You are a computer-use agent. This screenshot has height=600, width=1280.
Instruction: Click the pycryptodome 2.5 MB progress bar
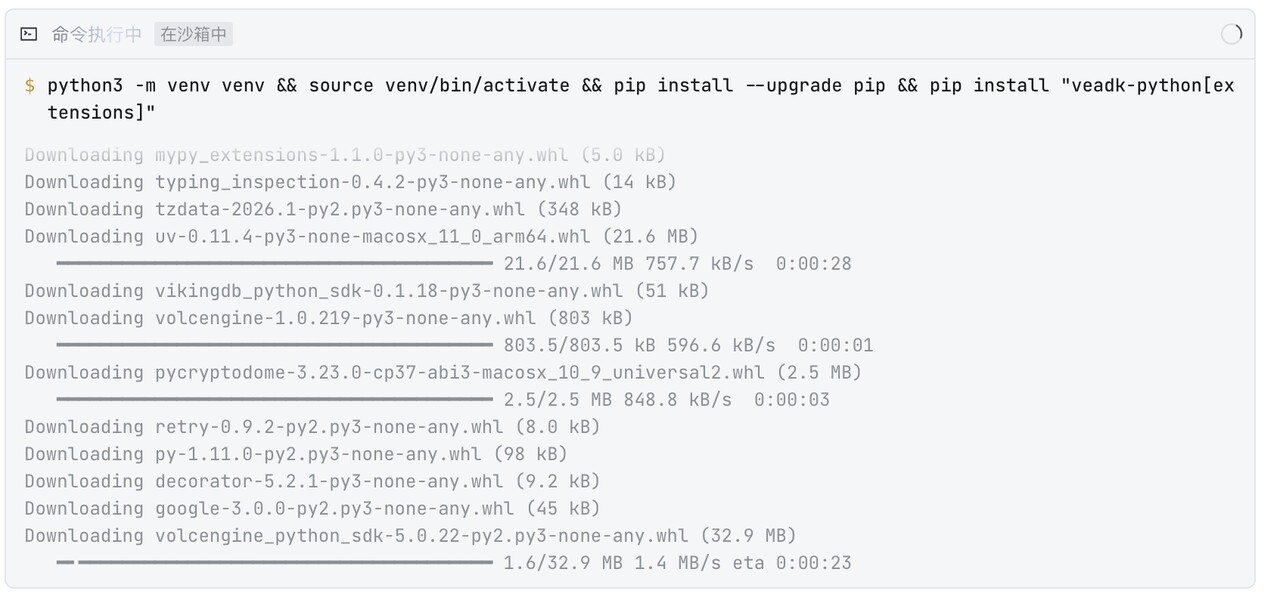click(274, 400)
